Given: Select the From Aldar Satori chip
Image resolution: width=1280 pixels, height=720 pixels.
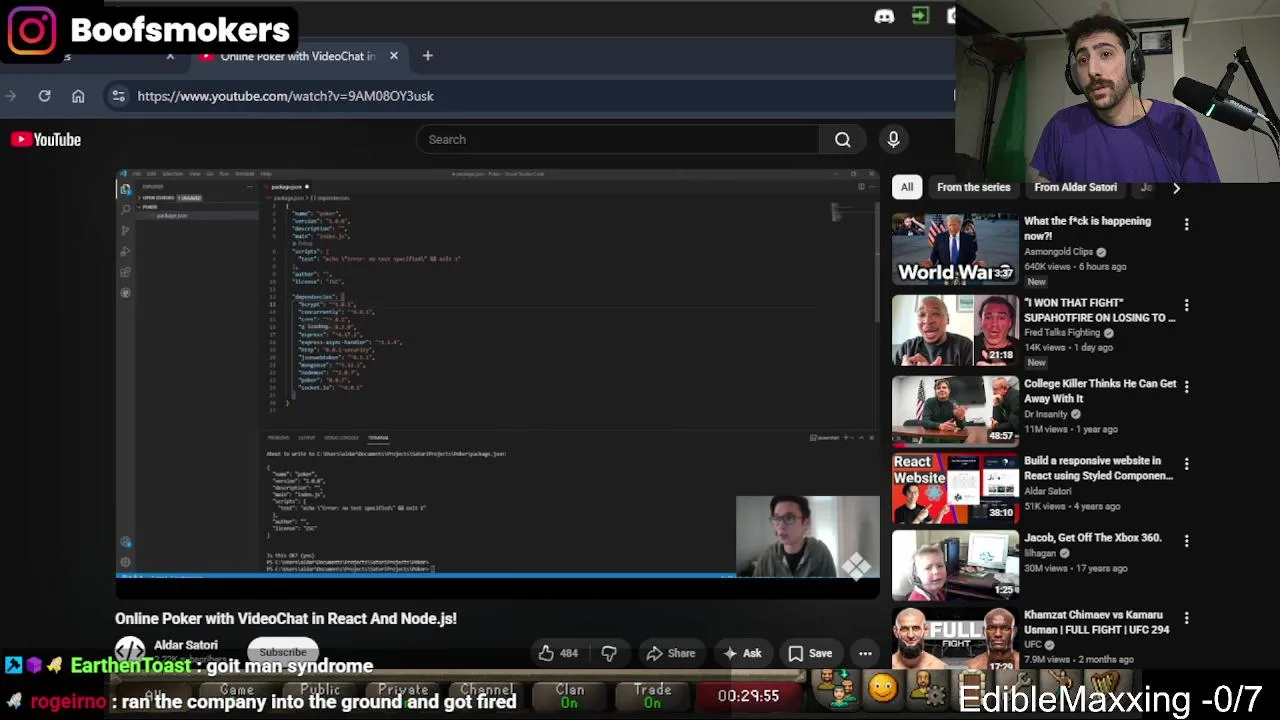Looking at the screenshot, I should point(1075,187).
